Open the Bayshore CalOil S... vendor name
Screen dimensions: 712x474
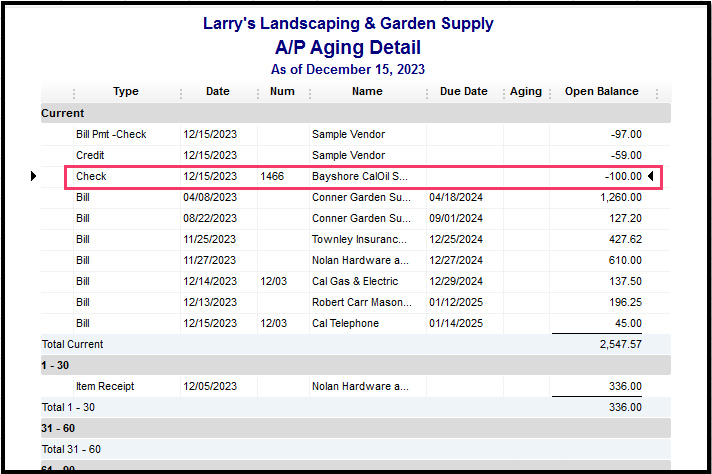tap(360, 176)
